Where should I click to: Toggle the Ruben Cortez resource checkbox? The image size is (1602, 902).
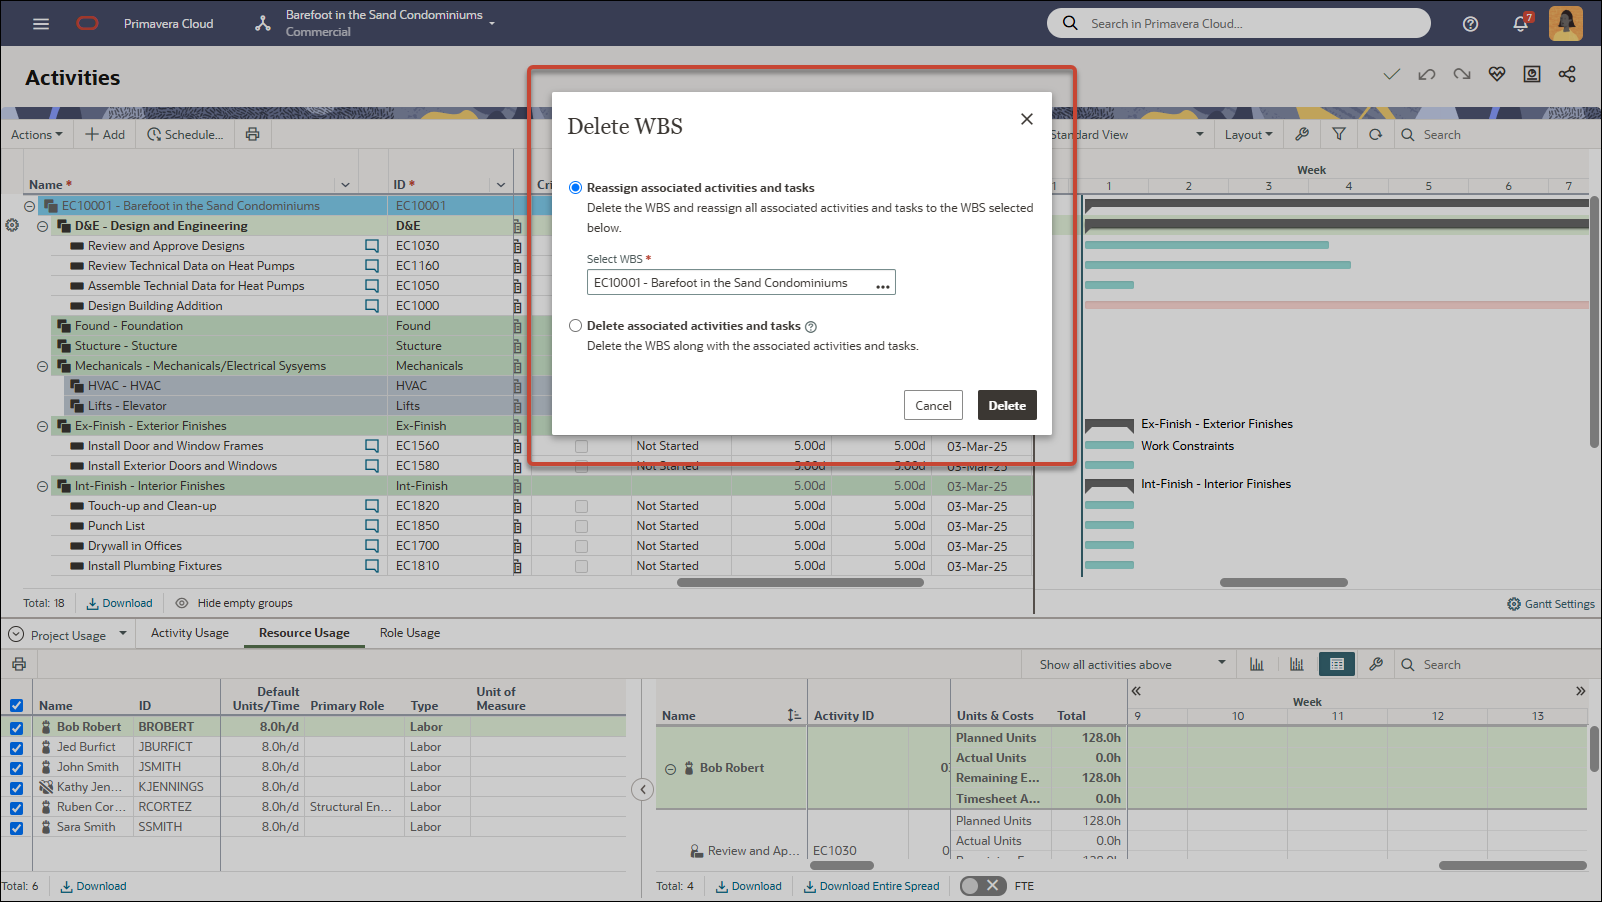point(16,808)
